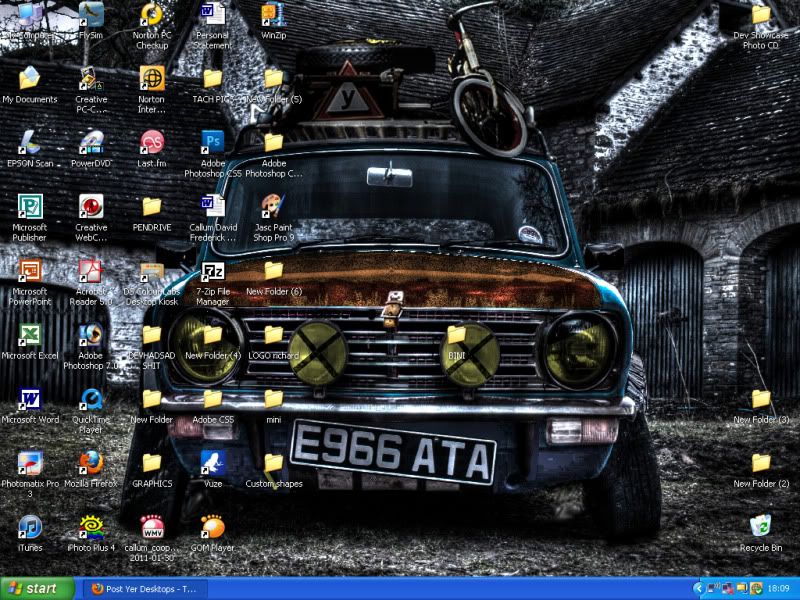Viewport: 800px width, 600px height.
Task: Select the GOM Player icon
Action: (x=212, y=527)
